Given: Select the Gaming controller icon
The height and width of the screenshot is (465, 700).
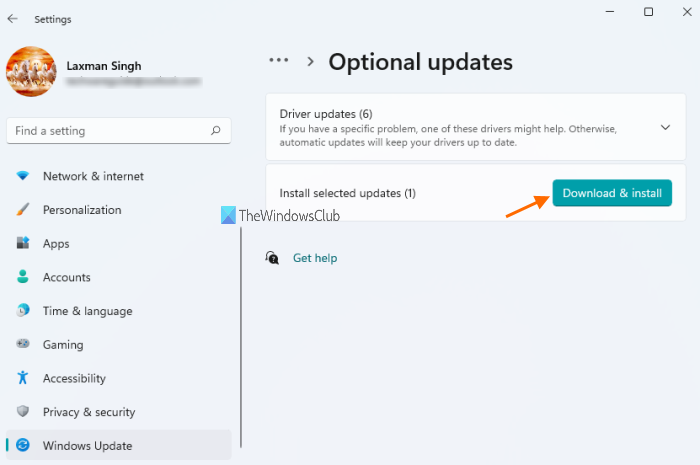Looking at the screenshot, I should click(x=22, y=344).
